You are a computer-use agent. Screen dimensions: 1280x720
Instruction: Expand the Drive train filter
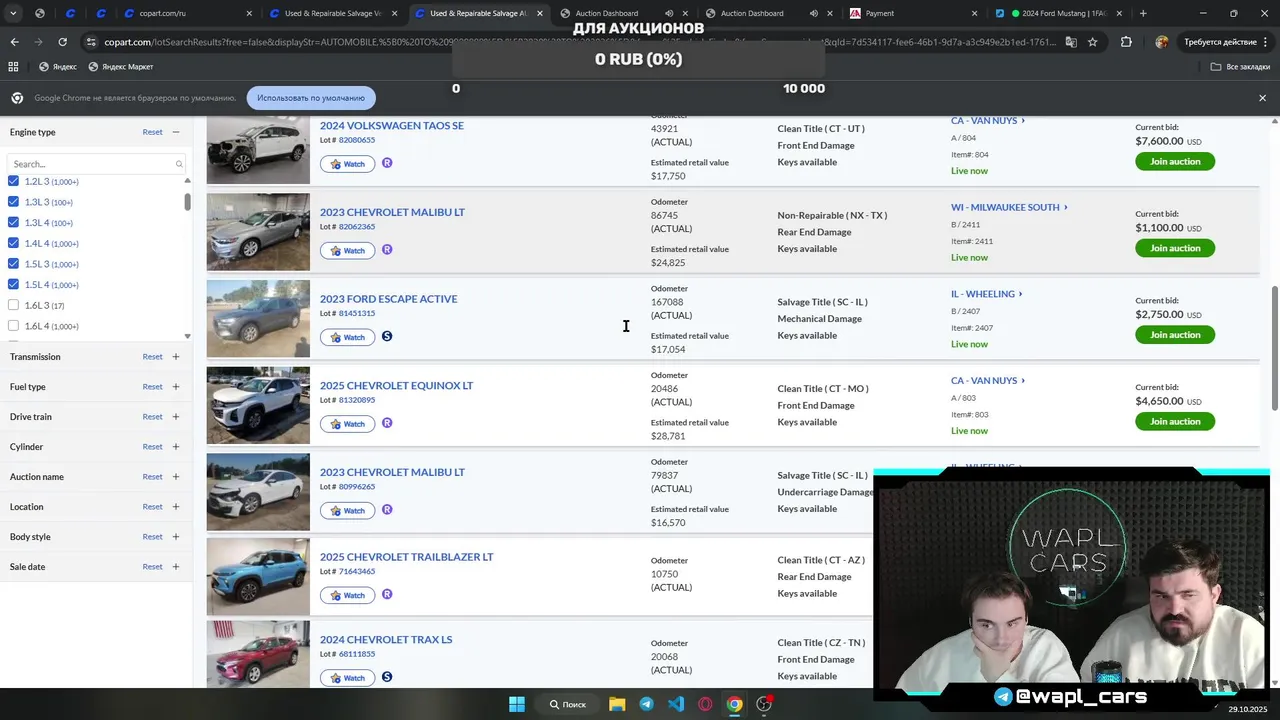click(x=176, y=417)
